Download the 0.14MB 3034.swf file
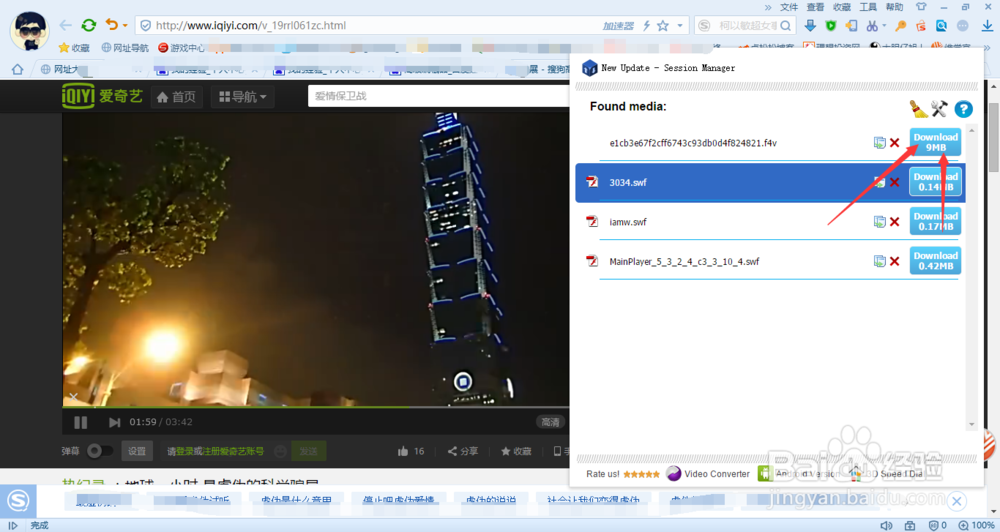 coord(935,182)
